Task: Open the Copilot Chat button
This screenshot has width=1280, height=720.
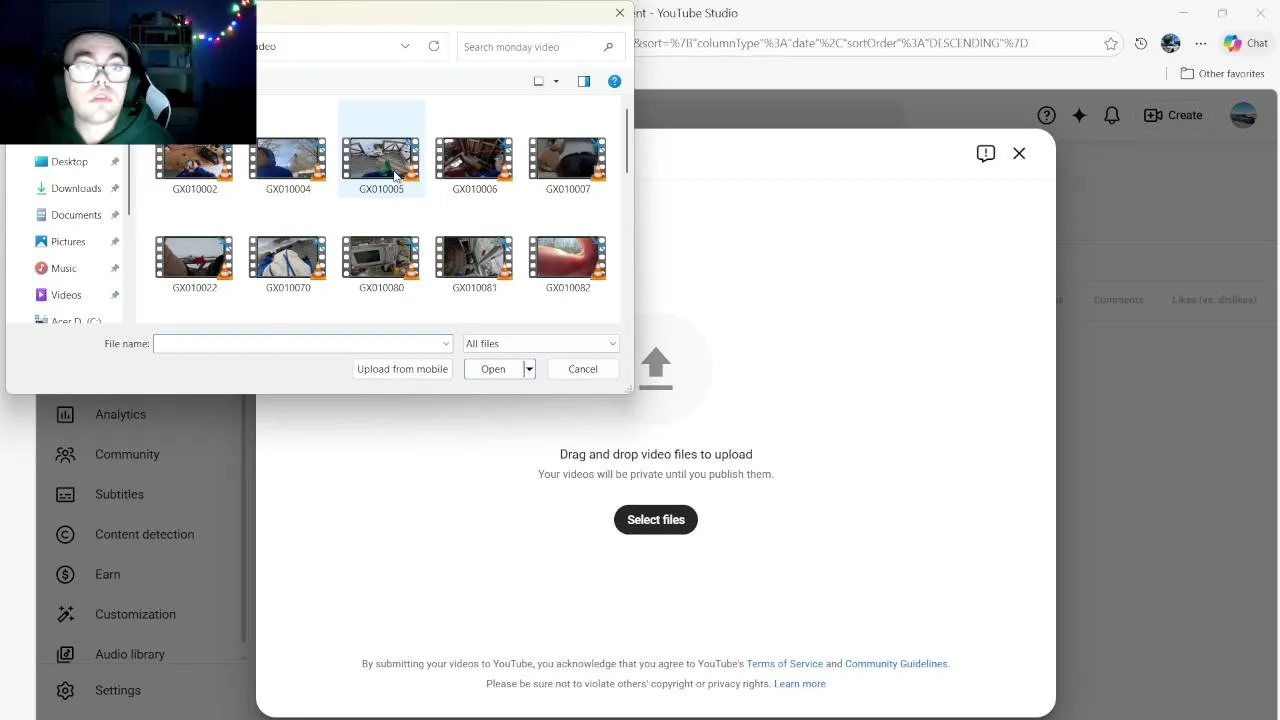Action: pos(1246,43)
